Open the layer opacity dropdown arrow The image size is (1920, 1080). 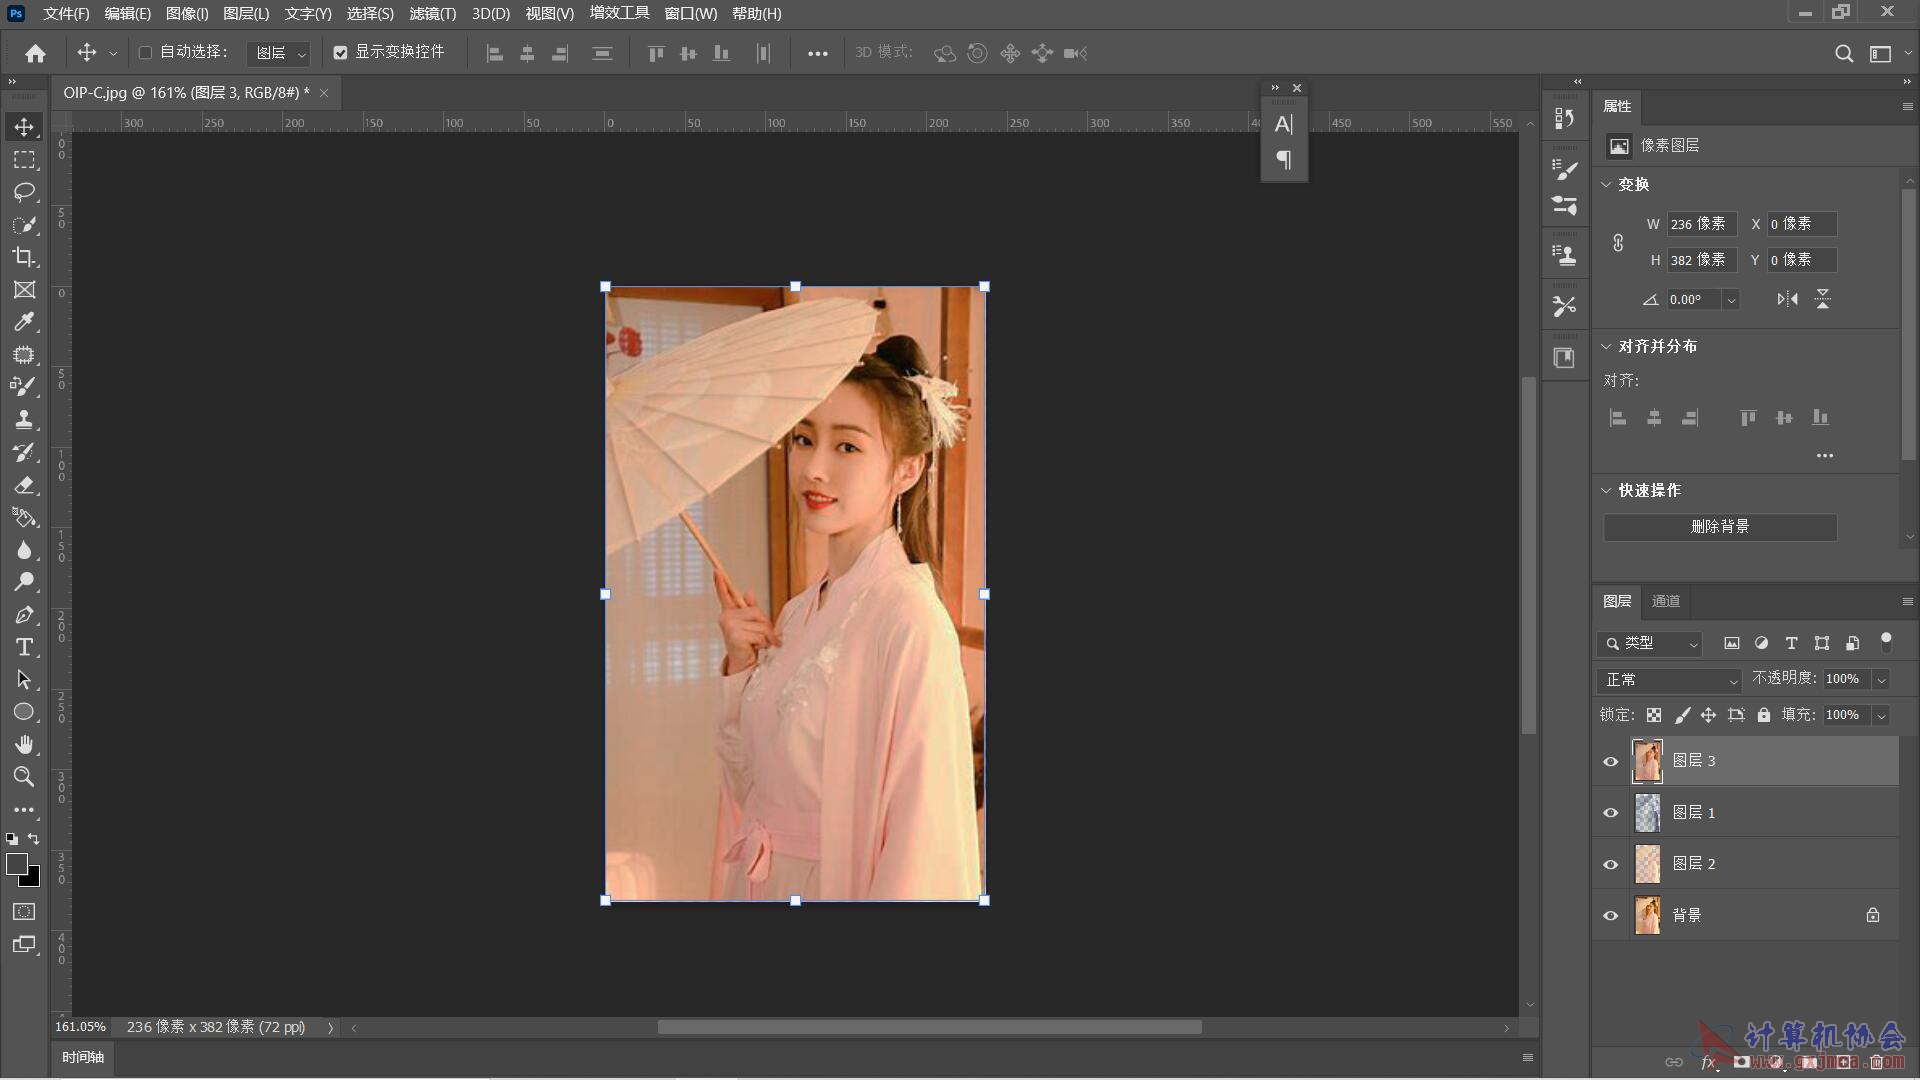pyautogui.click(x=1881, y=680)
